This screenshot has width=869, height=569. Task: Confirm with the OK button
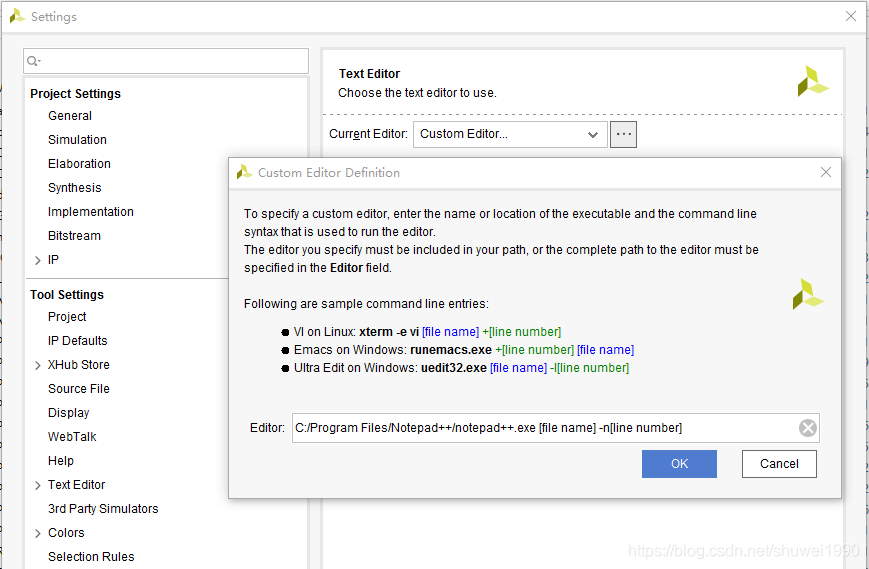[x=679, y=464]
